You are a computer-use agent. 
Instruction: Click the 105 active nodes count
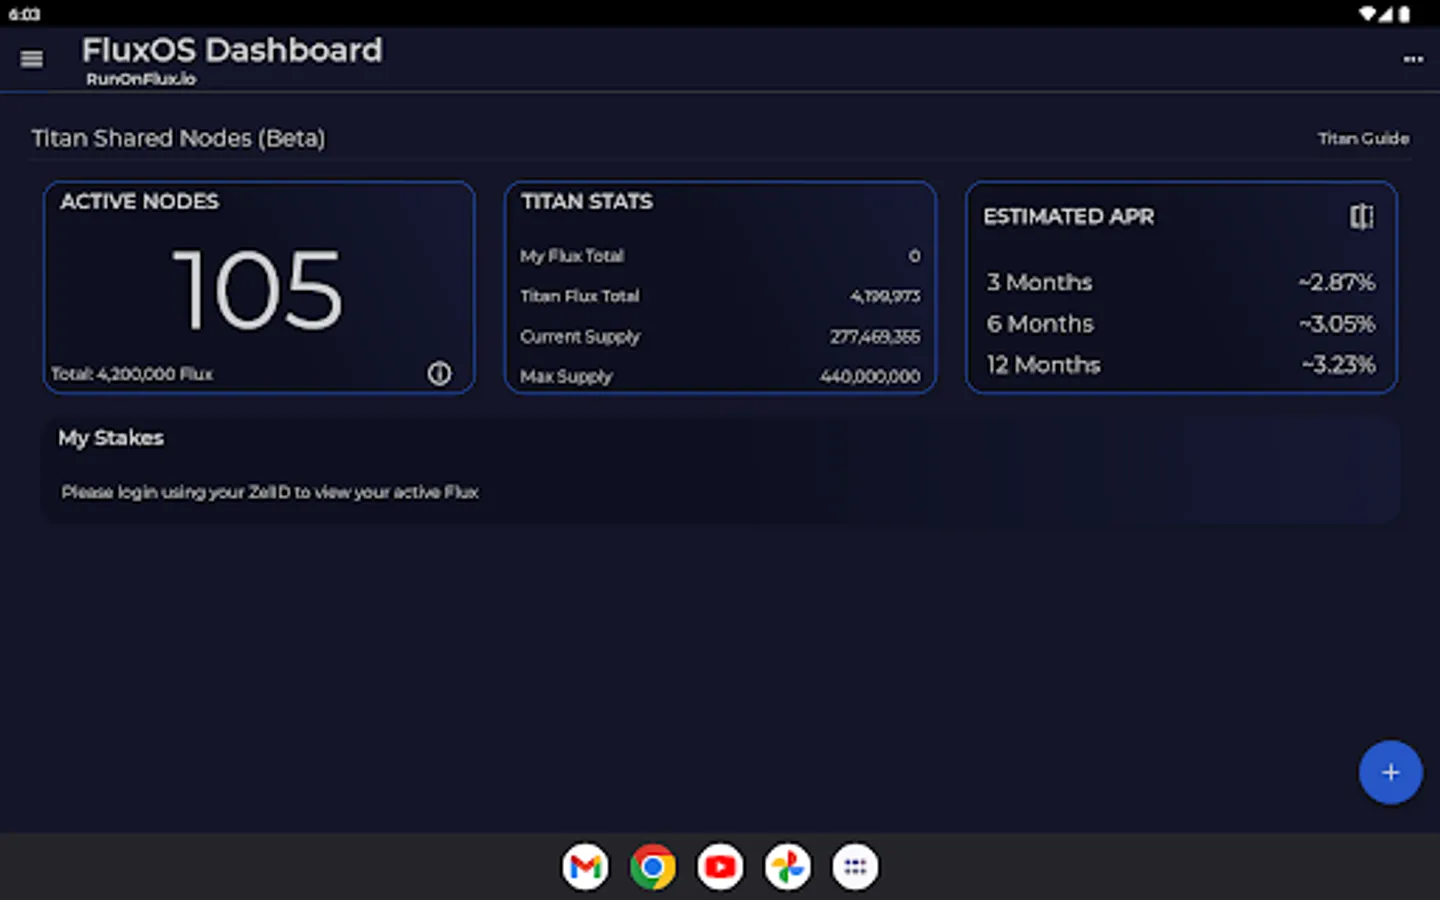coord(258,290)
